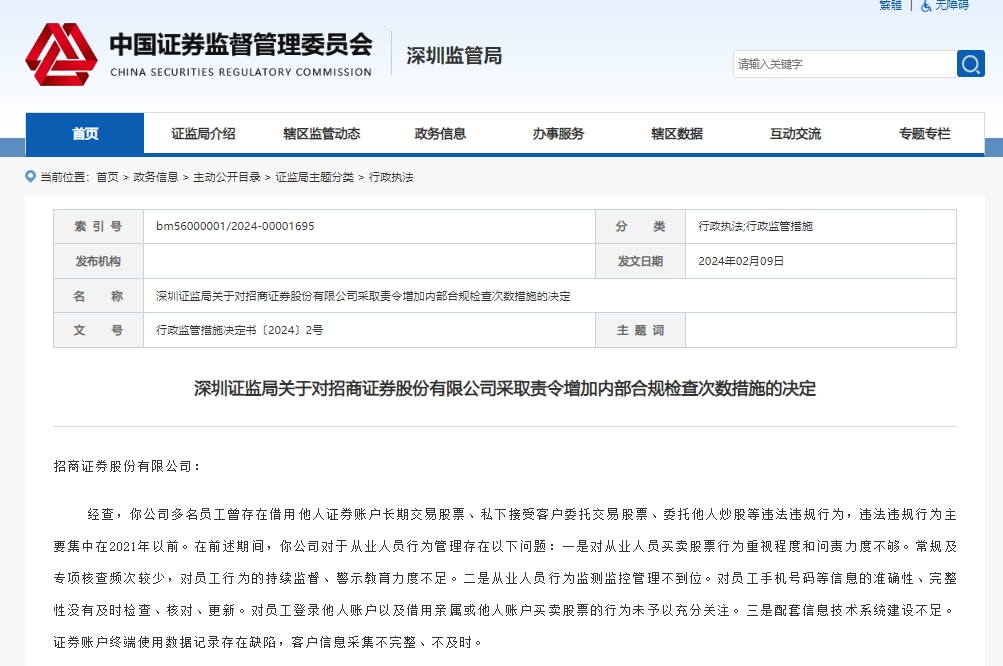The width and height of the screenshot is (1003, 666).
Task: Follow the 政务信息 breadcrumb link
Action: pos(155,177)
